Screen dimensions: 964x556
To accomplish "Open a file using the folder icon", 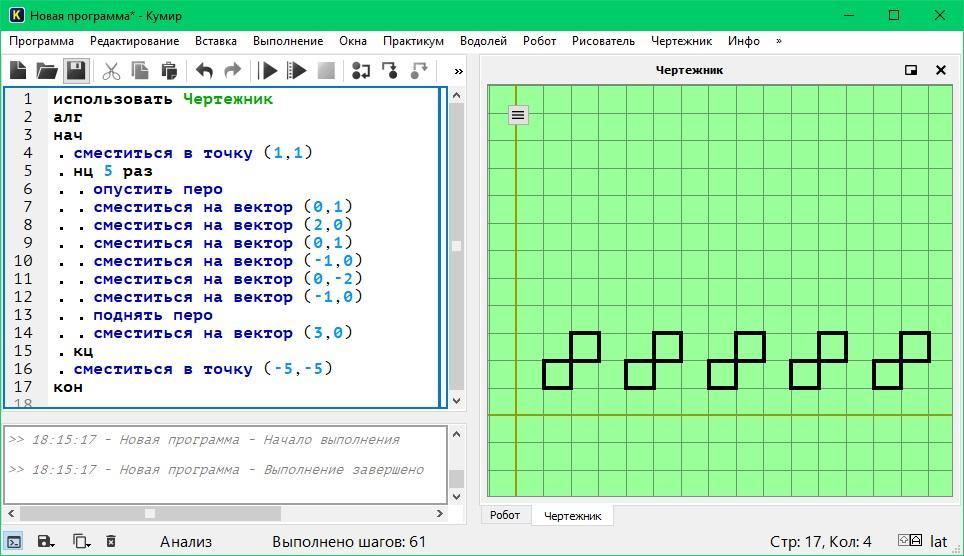I will click(x=47, y=70).
